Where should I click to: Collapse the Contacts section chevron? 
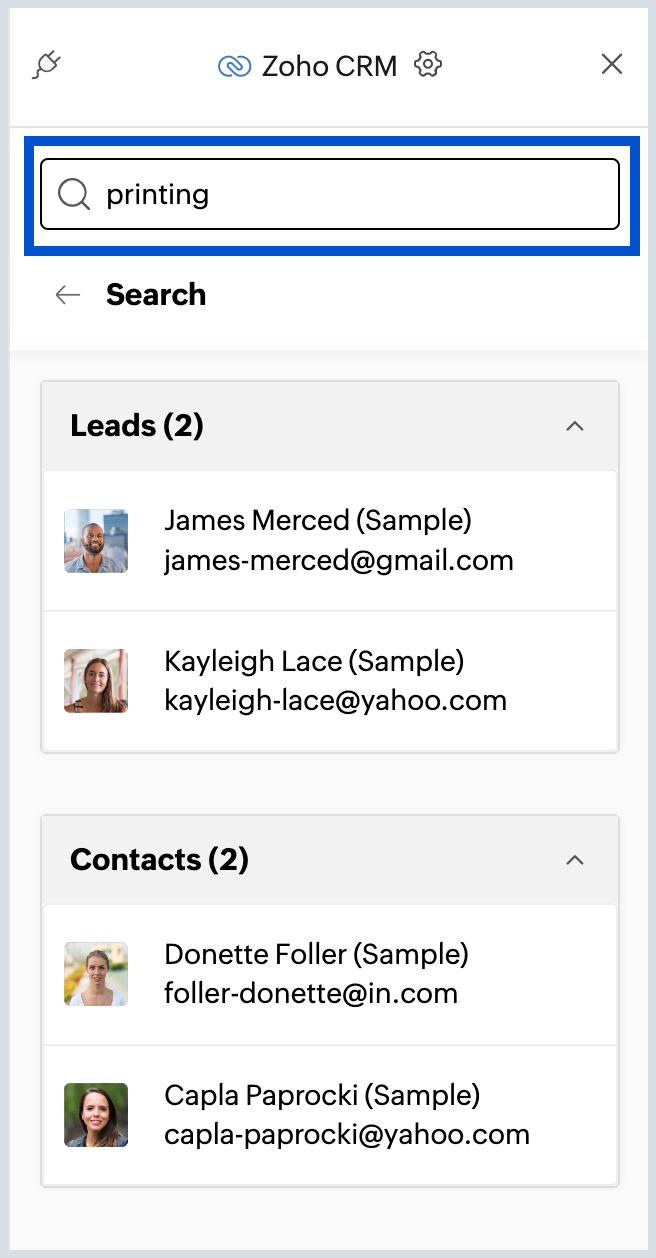pyautogui.click(x=574, y=860)
